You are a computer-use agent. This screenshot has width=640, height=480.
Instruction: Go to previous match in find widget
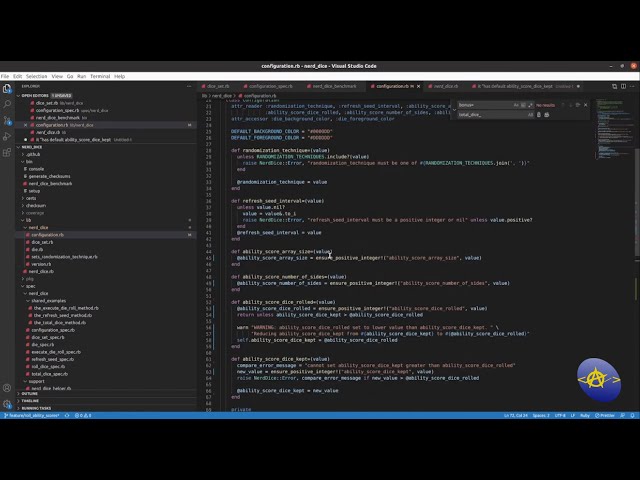[x=563, y=105]
